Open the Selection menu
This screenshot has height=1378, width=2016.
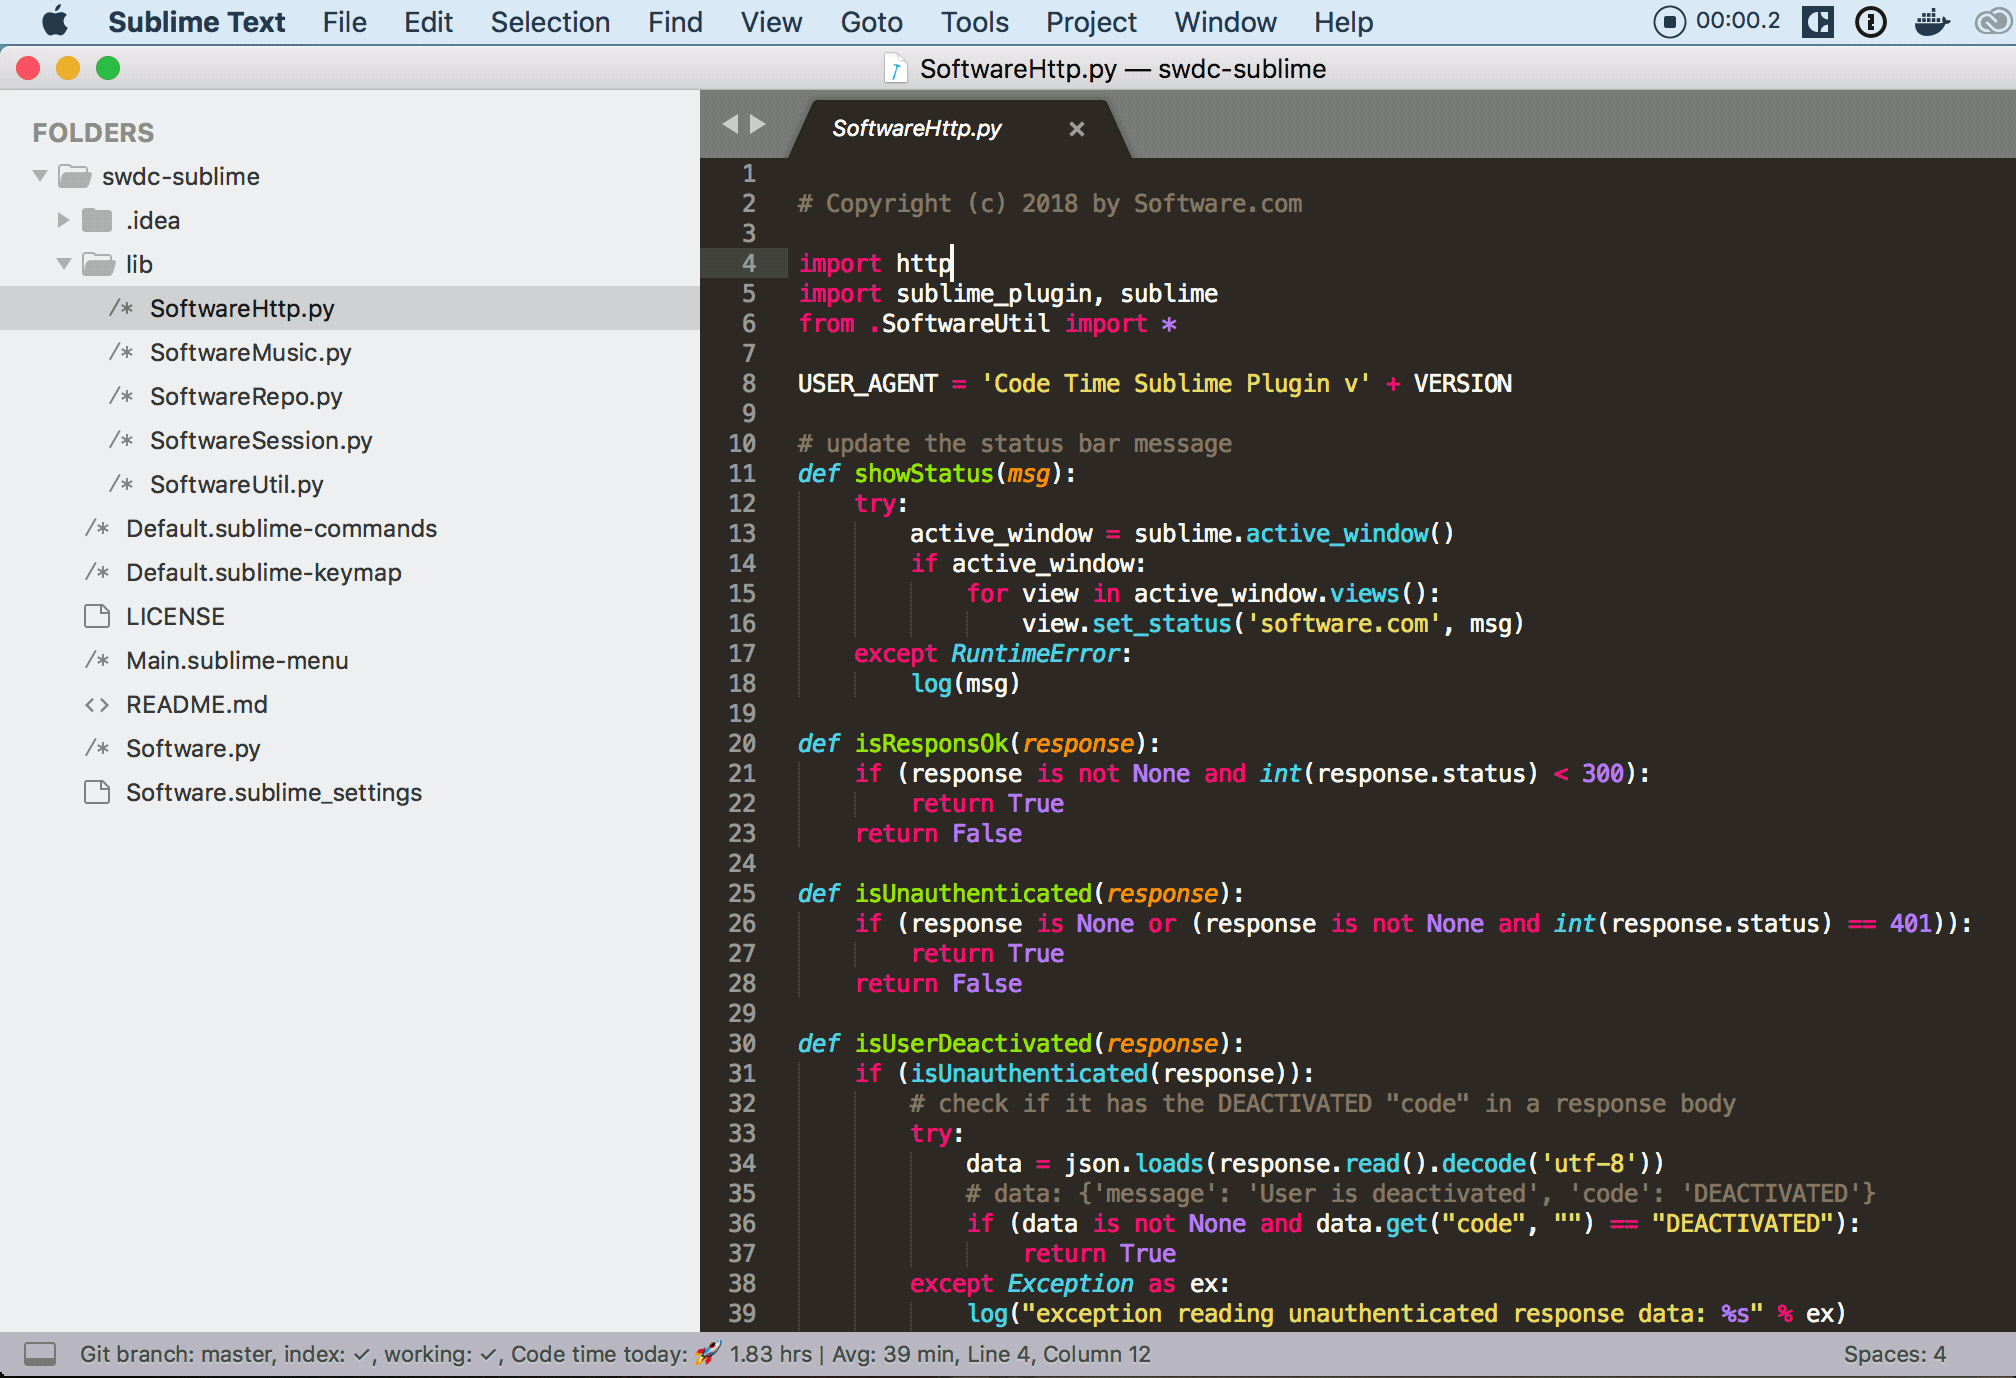tap(549, 22)
